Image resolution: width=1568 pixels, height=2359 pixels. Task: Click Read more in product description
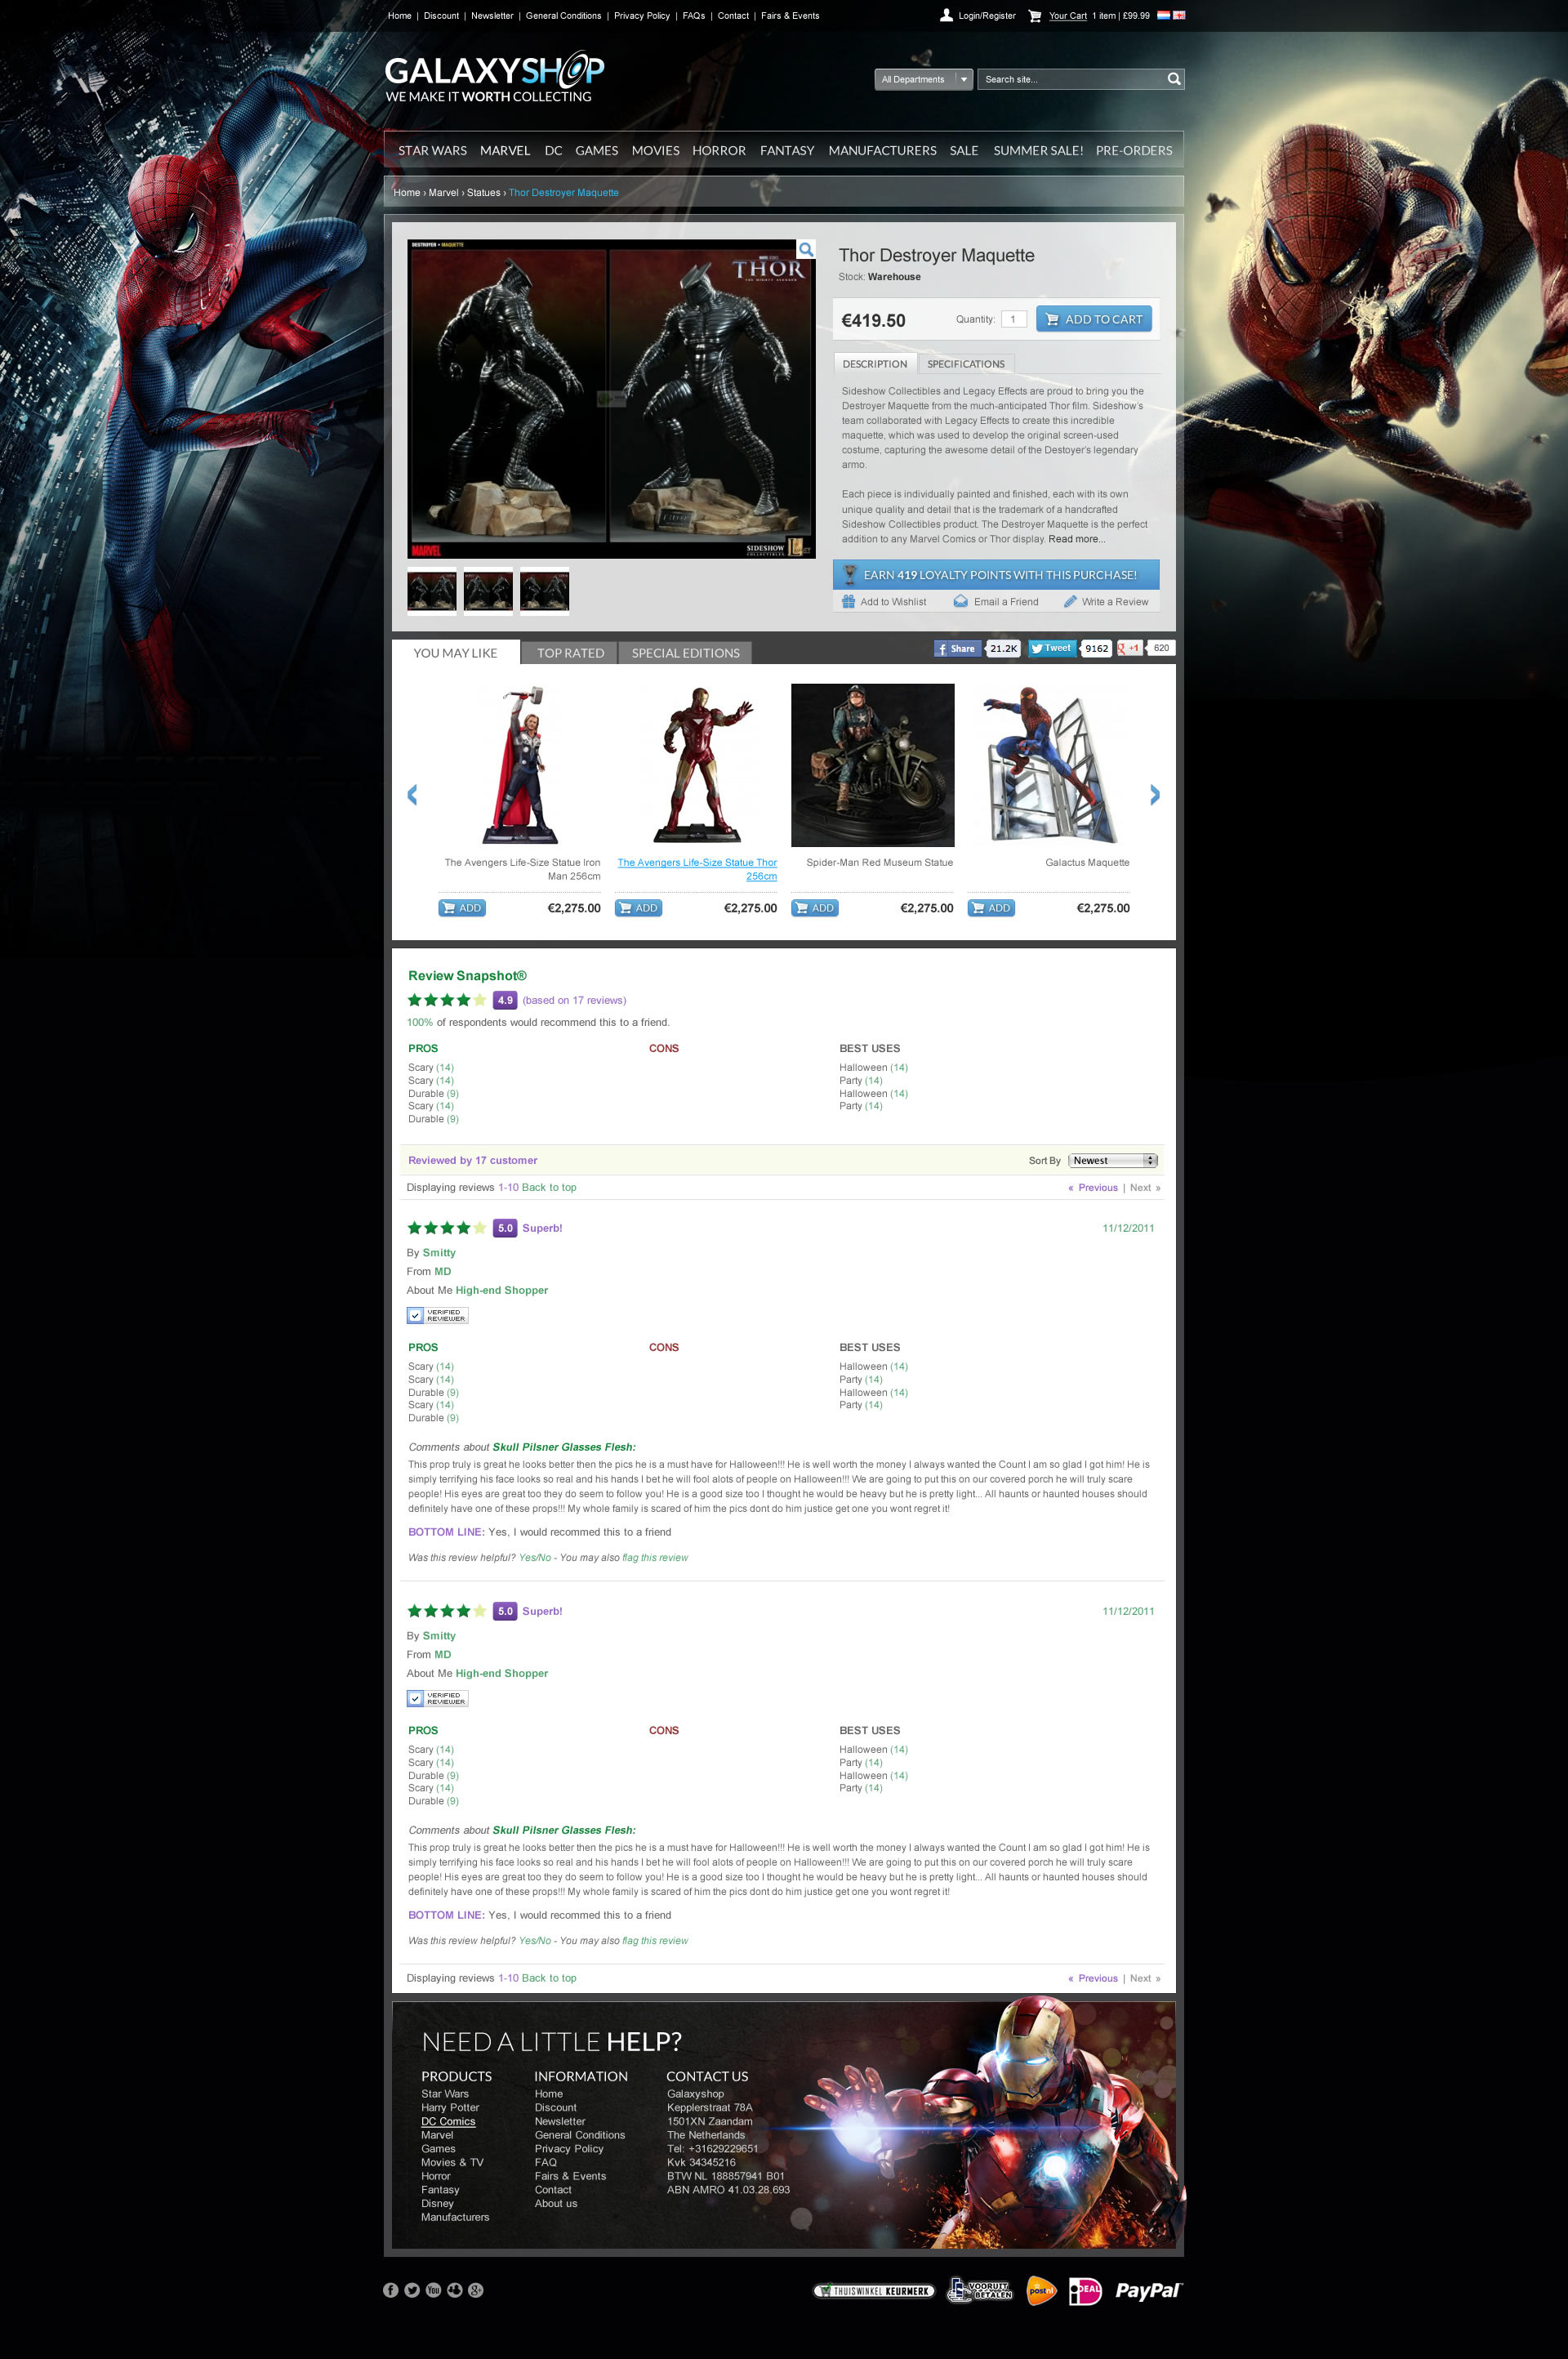point(1076,539)
